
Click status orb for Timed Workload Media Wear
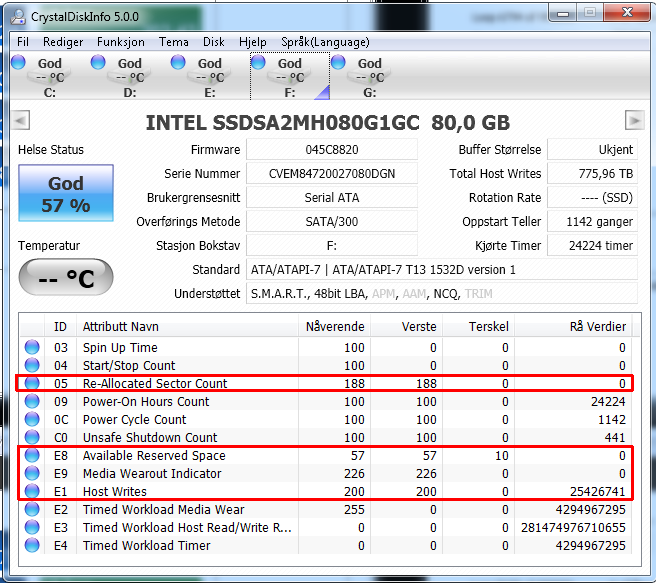point(32,509)
